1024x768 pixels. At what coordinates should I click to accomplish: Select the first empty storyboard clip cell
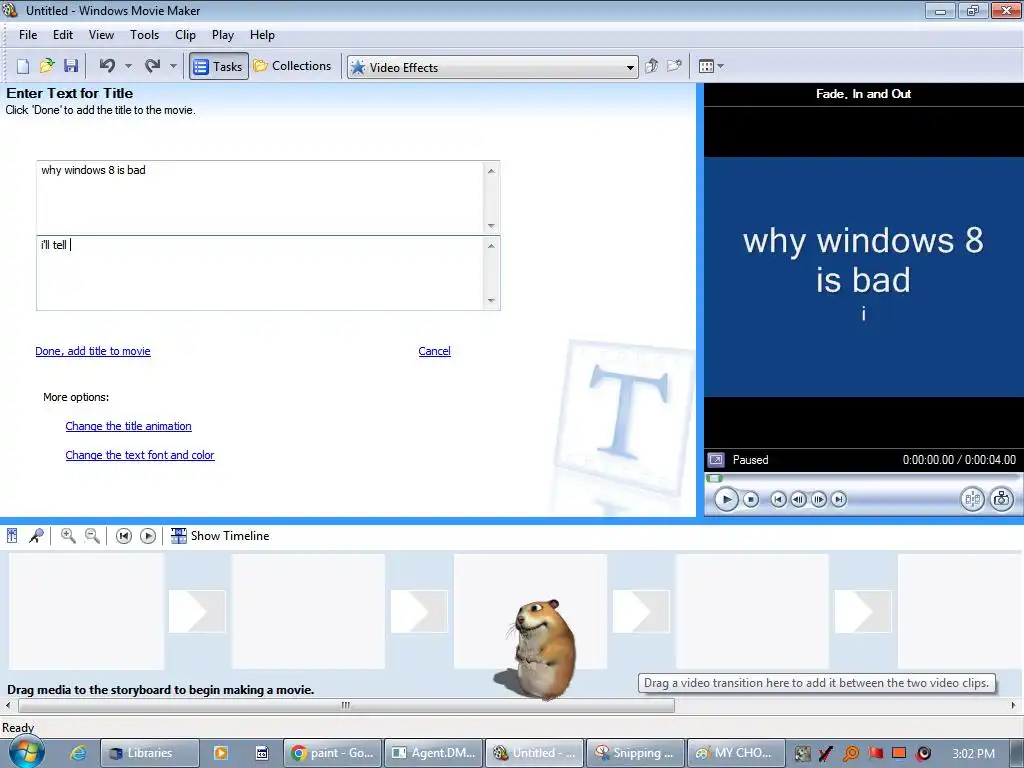(x=86, y=612)
